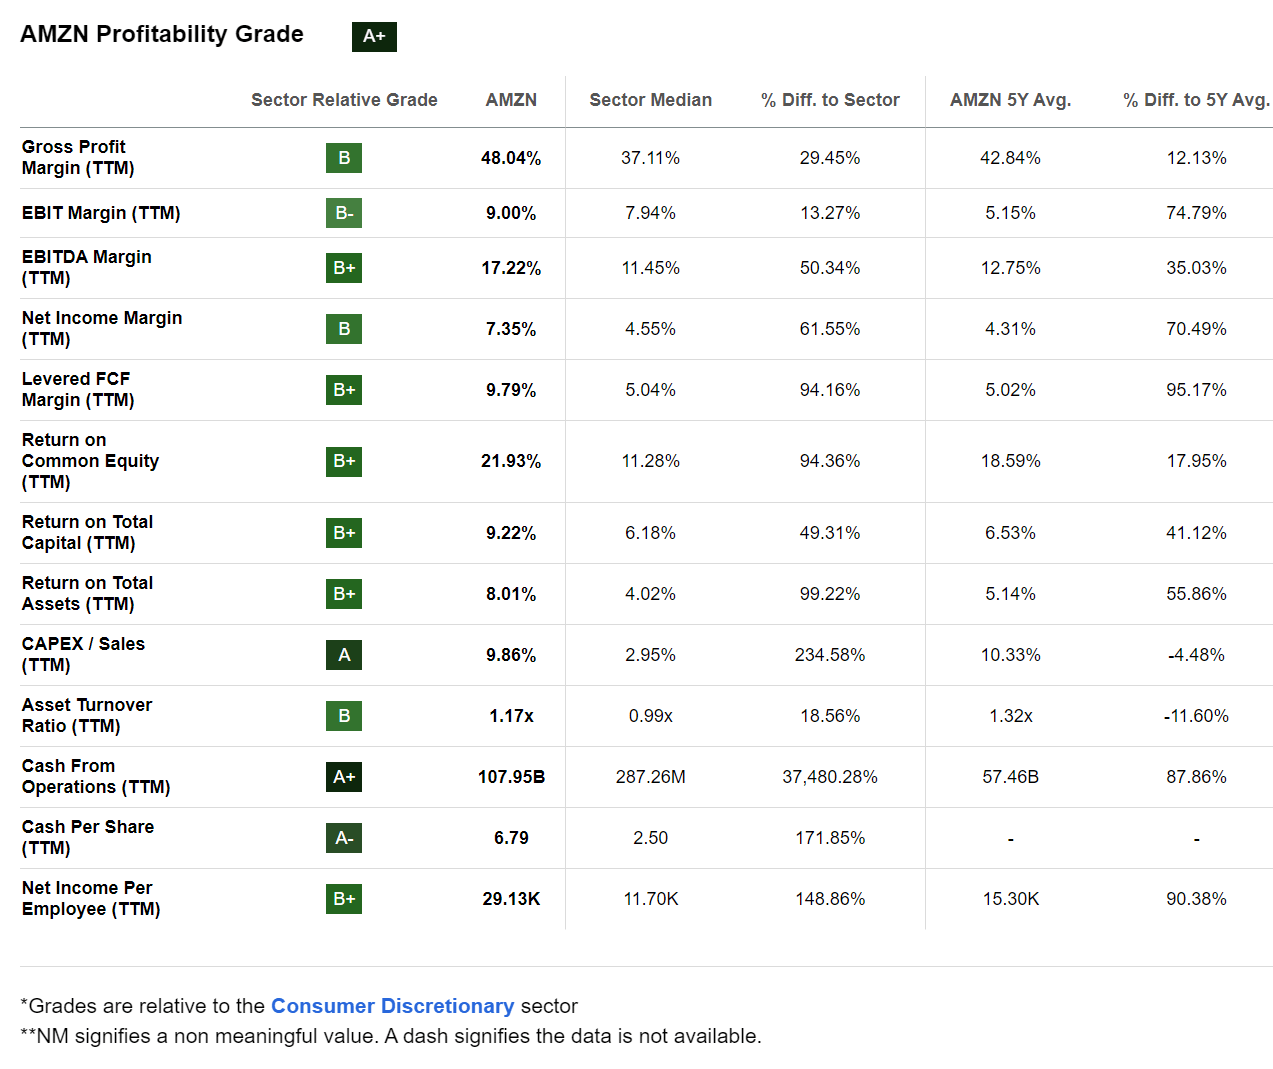Click the % Diff. to Sector column header

click(830, 100)
